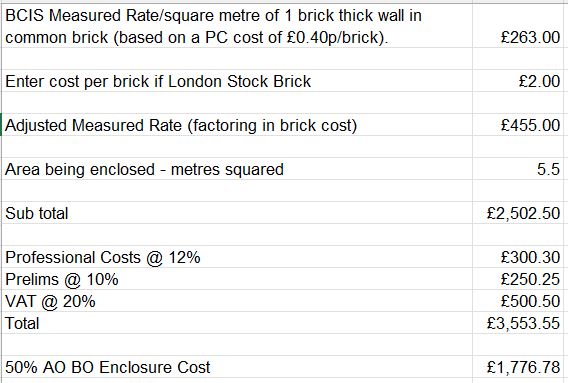Viewport: 568px width, 383px height.
Task: Select the Area being enclosed label cell
Action: 237,169
